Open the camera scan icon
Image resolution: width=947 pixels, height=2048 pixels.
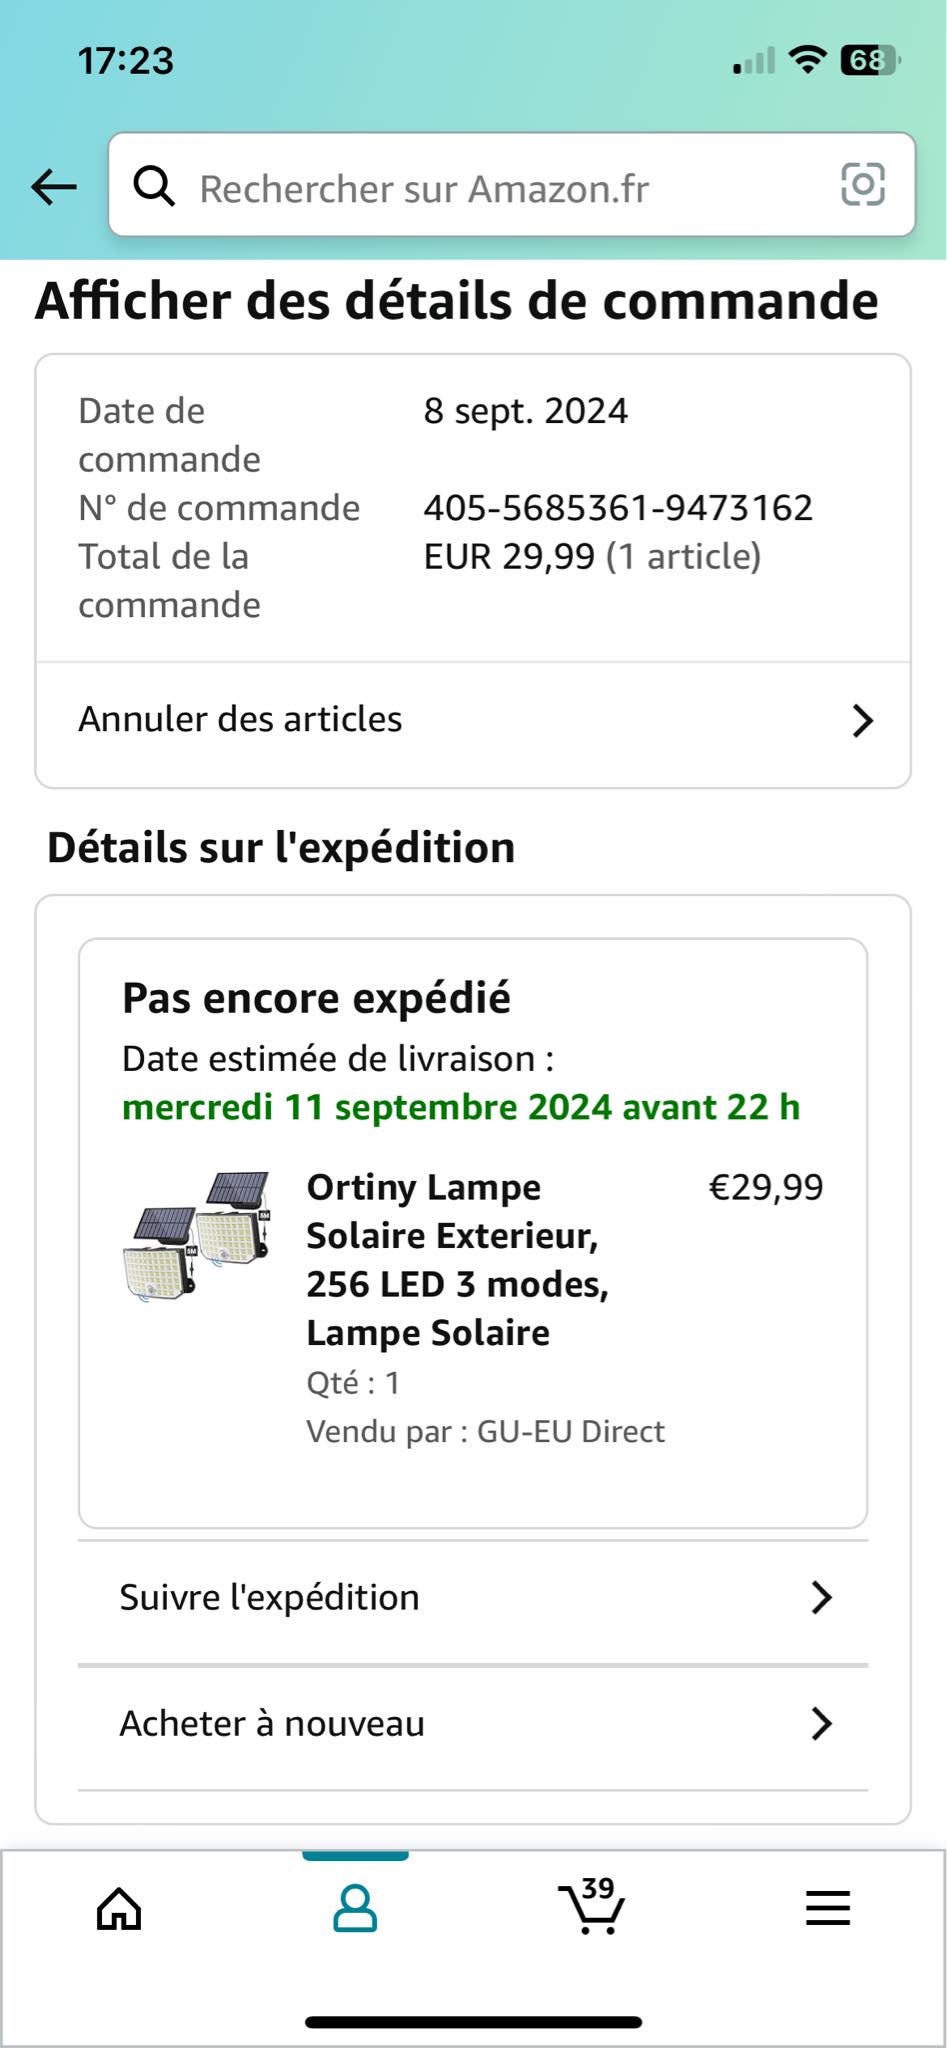[x=862, y=185]
